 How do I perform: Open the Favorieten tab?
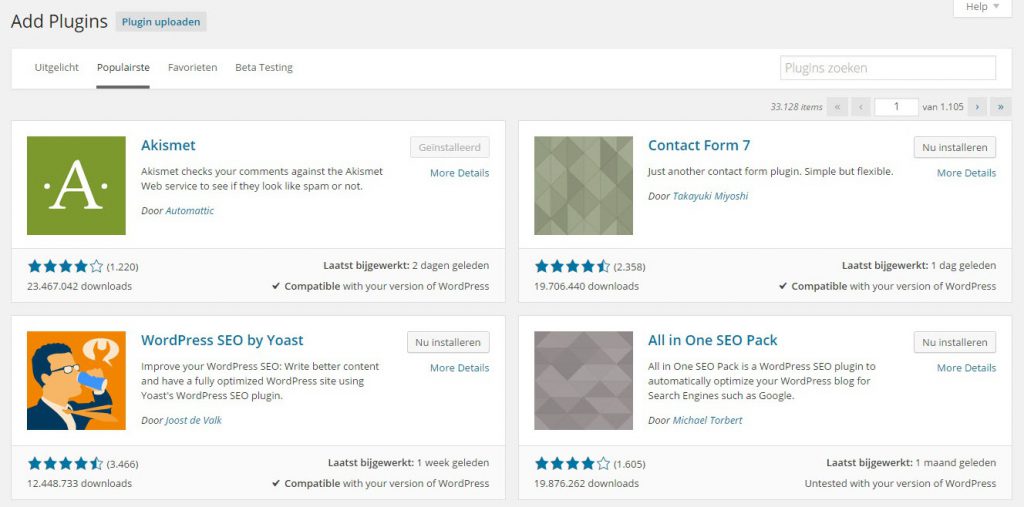[x=193, y=67]
